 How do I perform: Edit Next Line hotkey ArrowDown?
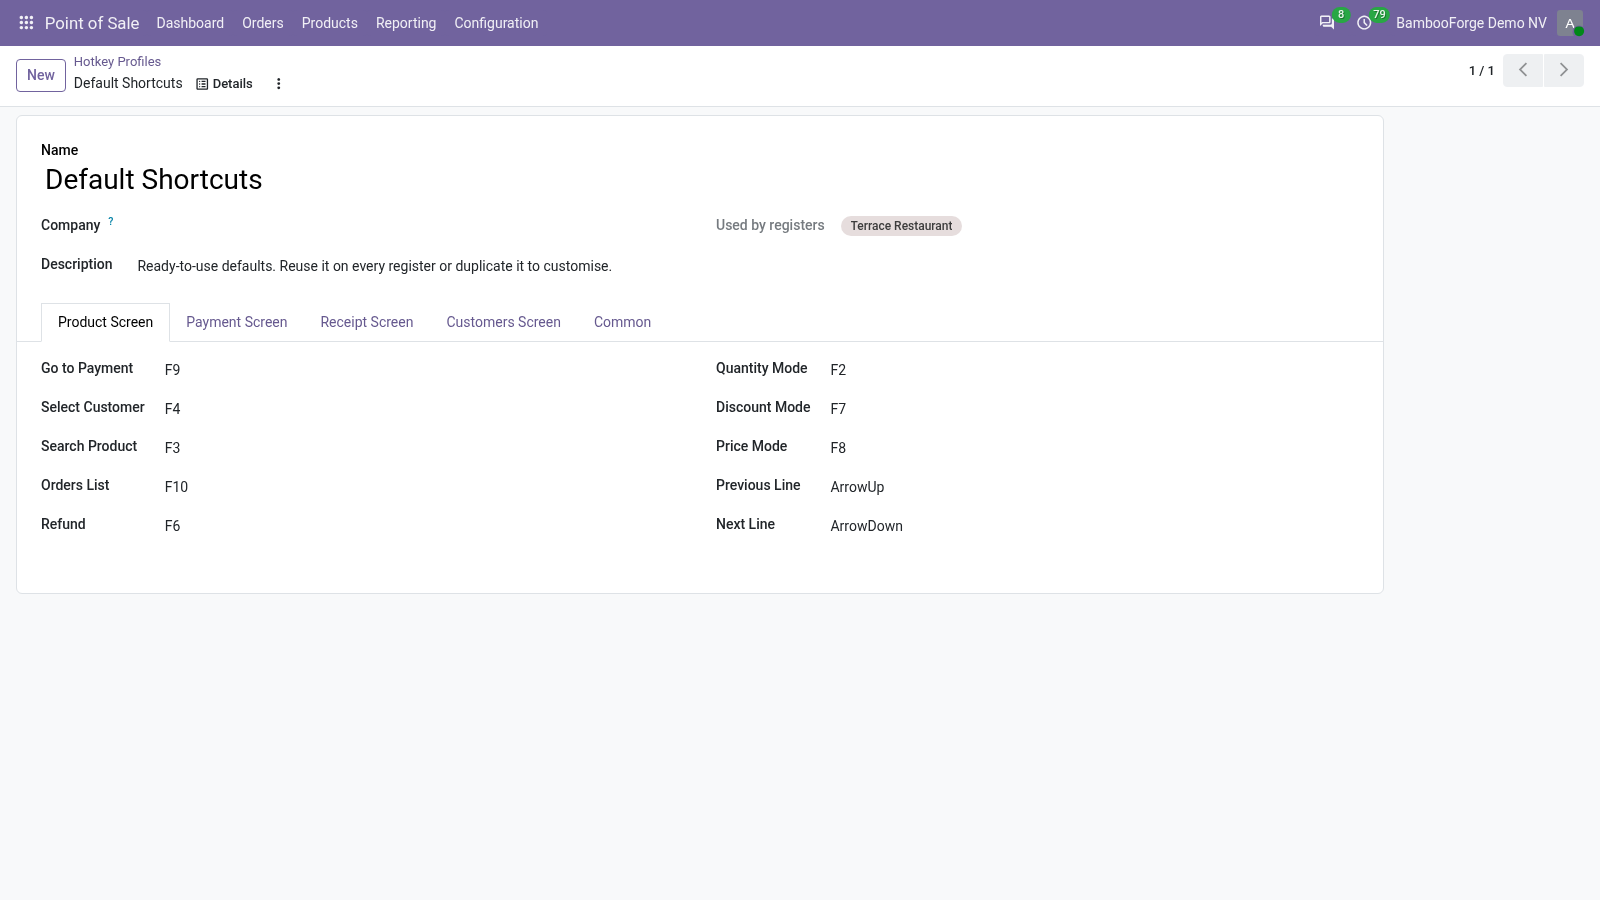[1094, 526]
